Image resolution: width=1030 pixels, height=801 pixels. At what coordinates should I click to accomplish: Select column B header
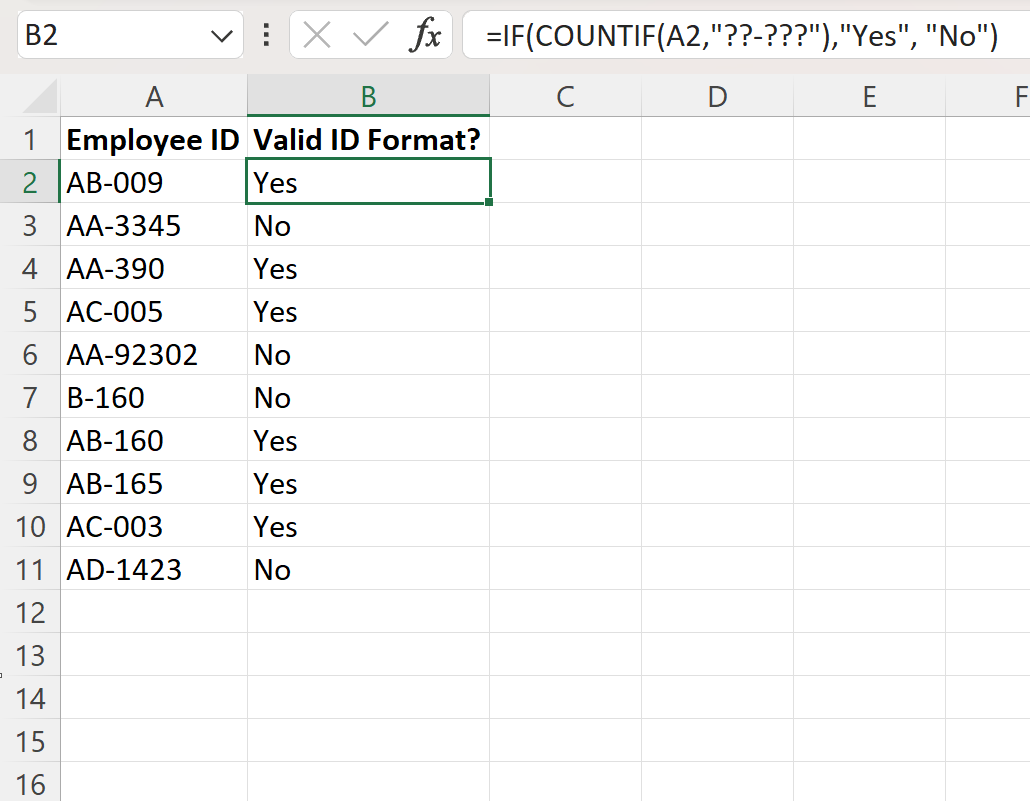pos(369,97)
